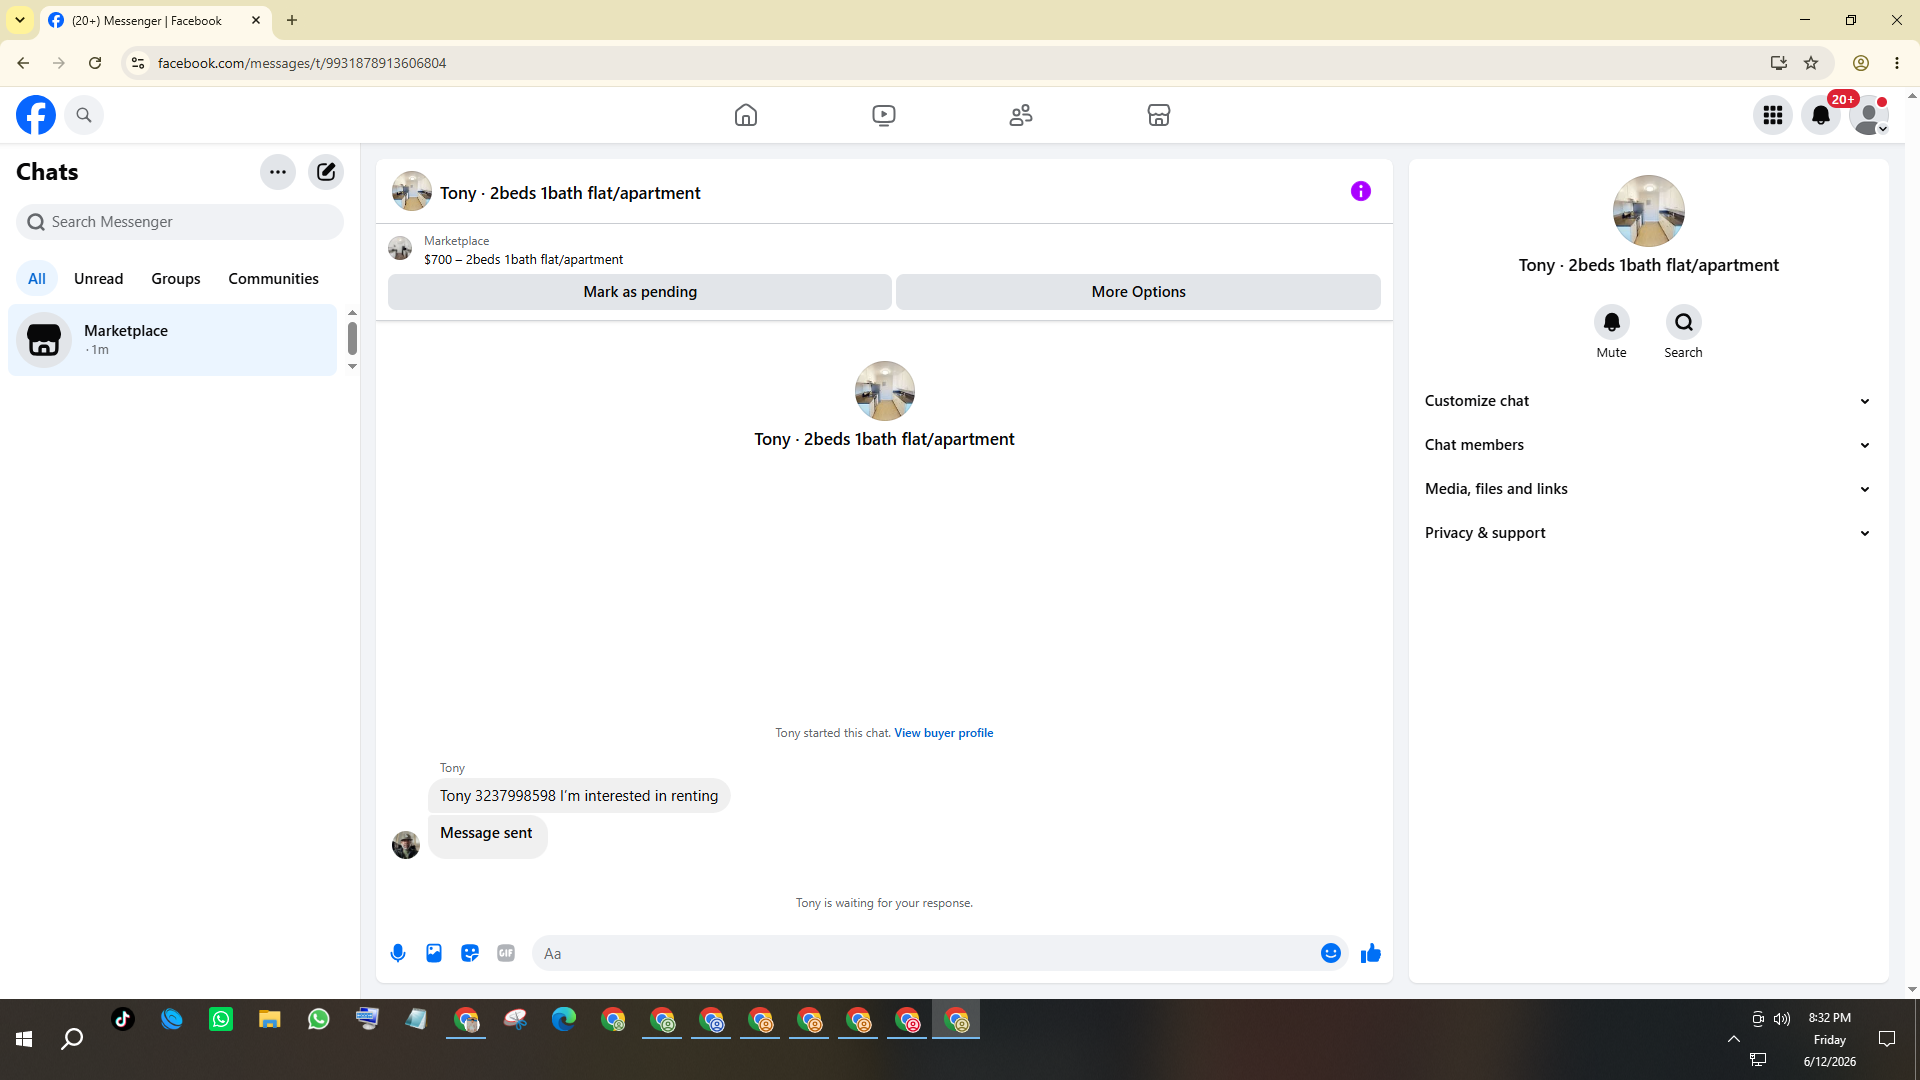Record a voice clip with microphone icon
1920x1080 pixels.
pos(398,954)
